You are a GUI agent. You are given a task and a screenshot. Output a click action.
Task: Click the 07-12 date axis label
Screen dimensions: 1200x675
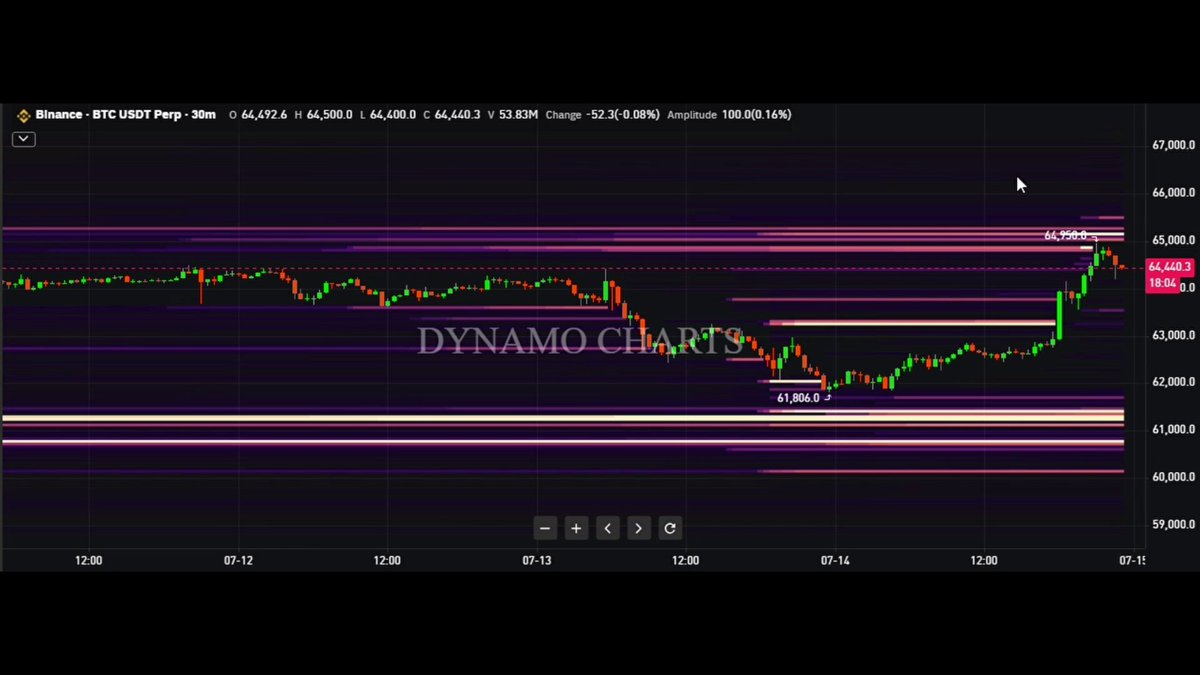click(x=238, y=561)
